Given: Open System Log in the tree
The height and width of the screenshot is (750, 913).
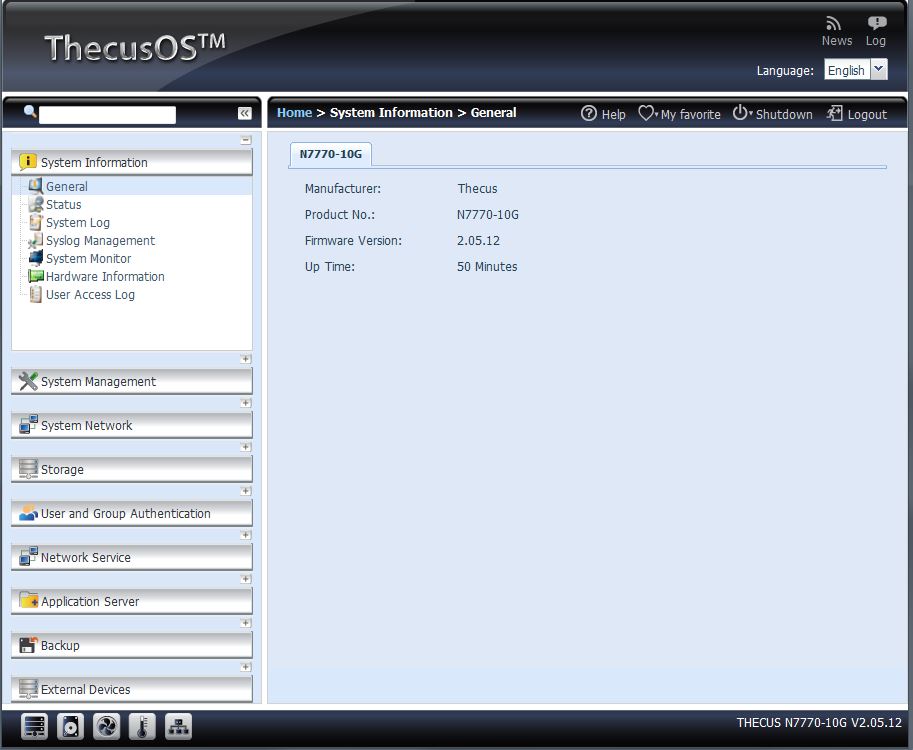Looking at the screenshot, I should point(77,222).
